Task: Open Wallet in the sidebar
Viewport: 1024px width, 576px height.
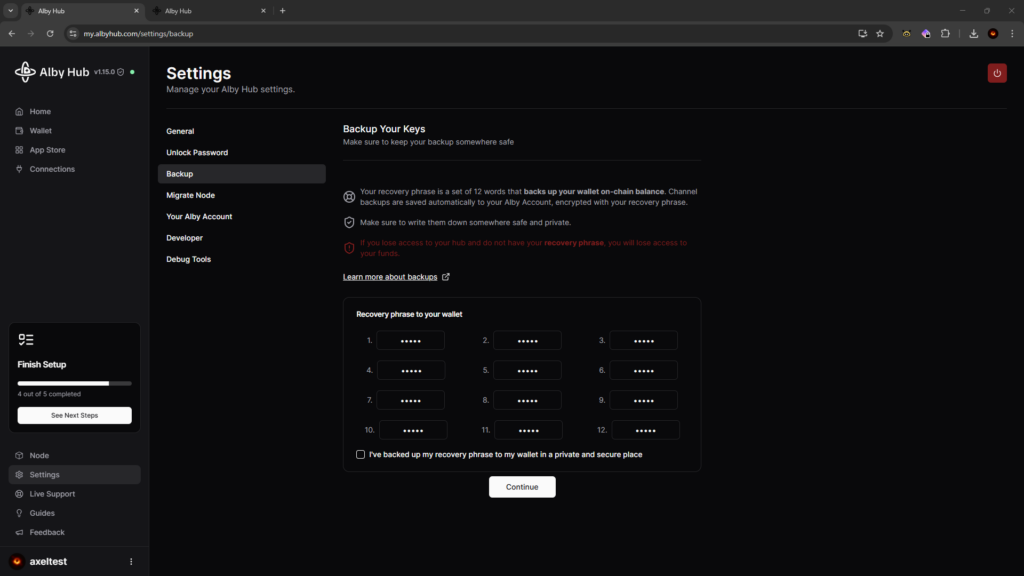Action: [x=40, y=131]
